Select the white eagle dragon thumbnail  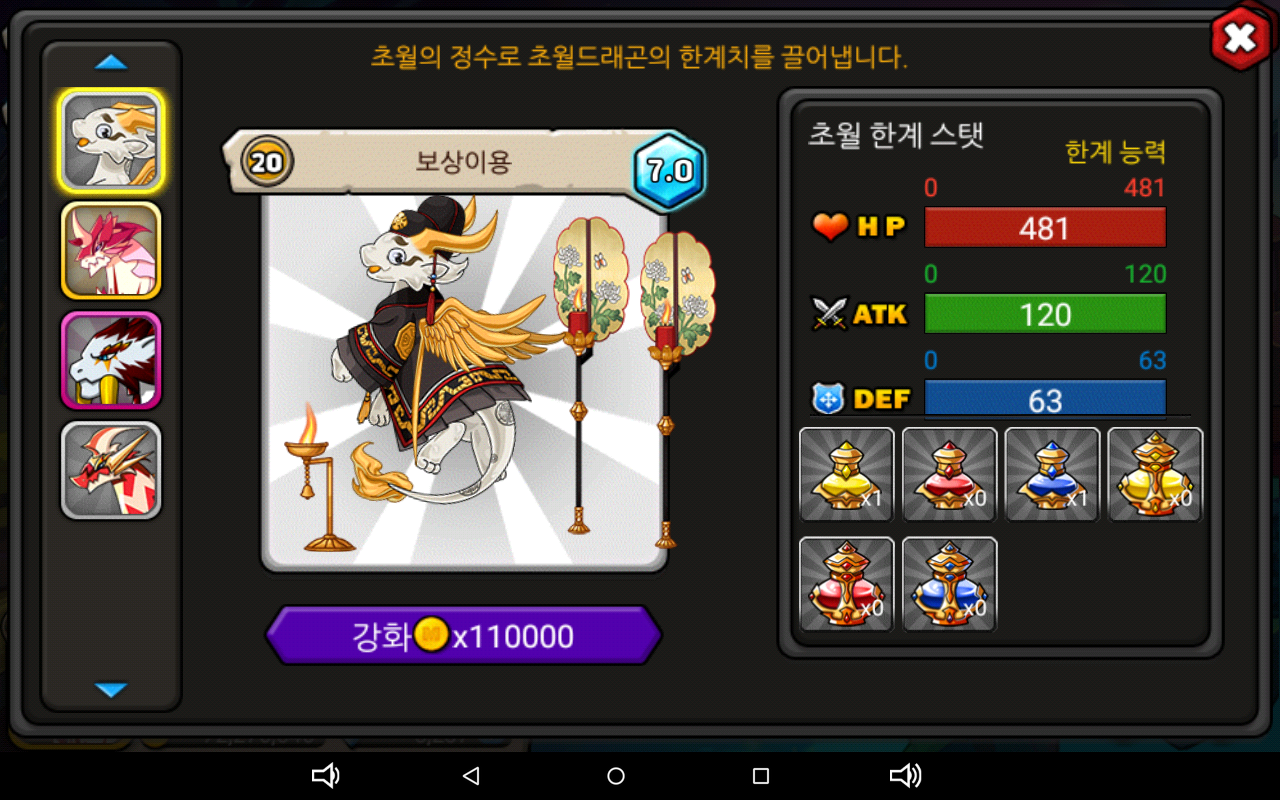click(111, 360)
